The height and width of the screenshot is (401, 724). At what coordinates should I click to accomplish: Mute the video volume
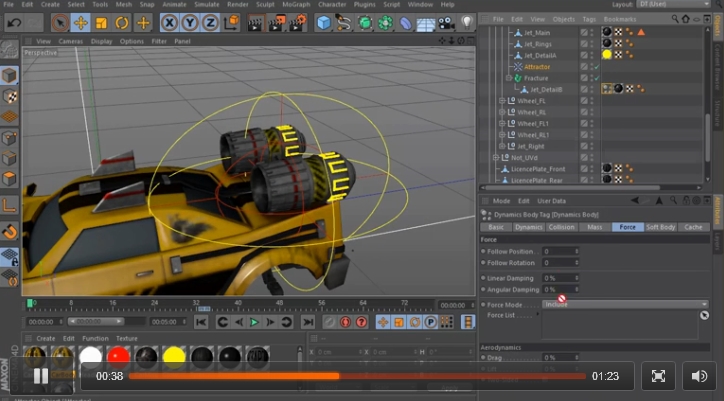coord(699,376)
